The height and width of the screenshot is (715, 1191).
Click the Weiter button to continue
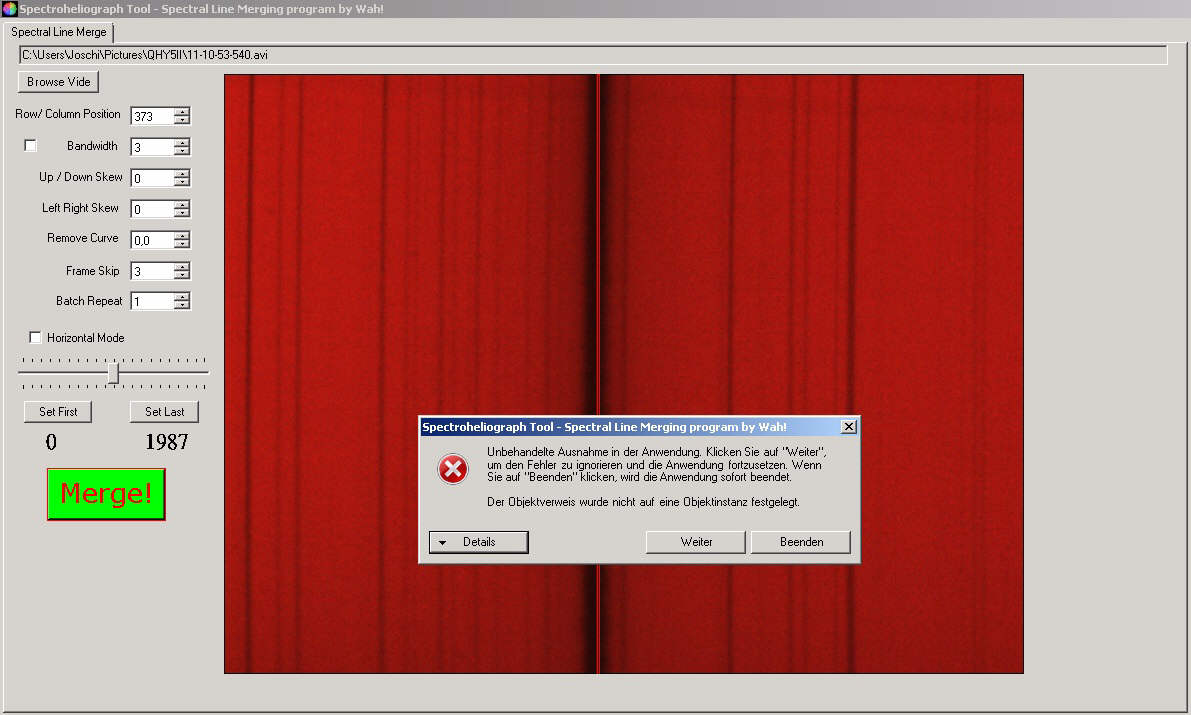[x=696, y=542]
